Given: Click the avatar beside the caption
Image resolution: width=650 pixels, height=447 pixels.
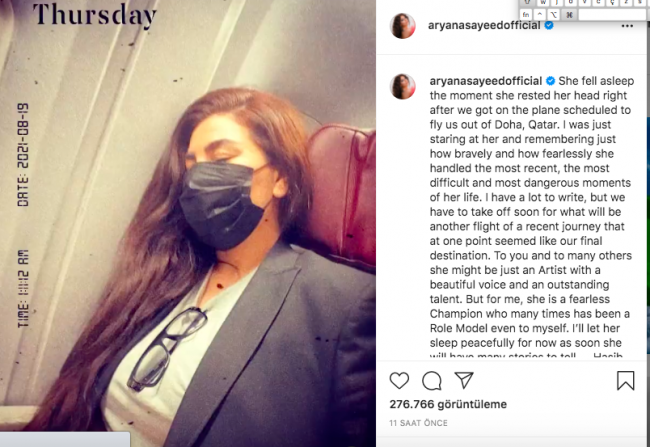Looking at the screenshot, I should [x=403, y=87].
